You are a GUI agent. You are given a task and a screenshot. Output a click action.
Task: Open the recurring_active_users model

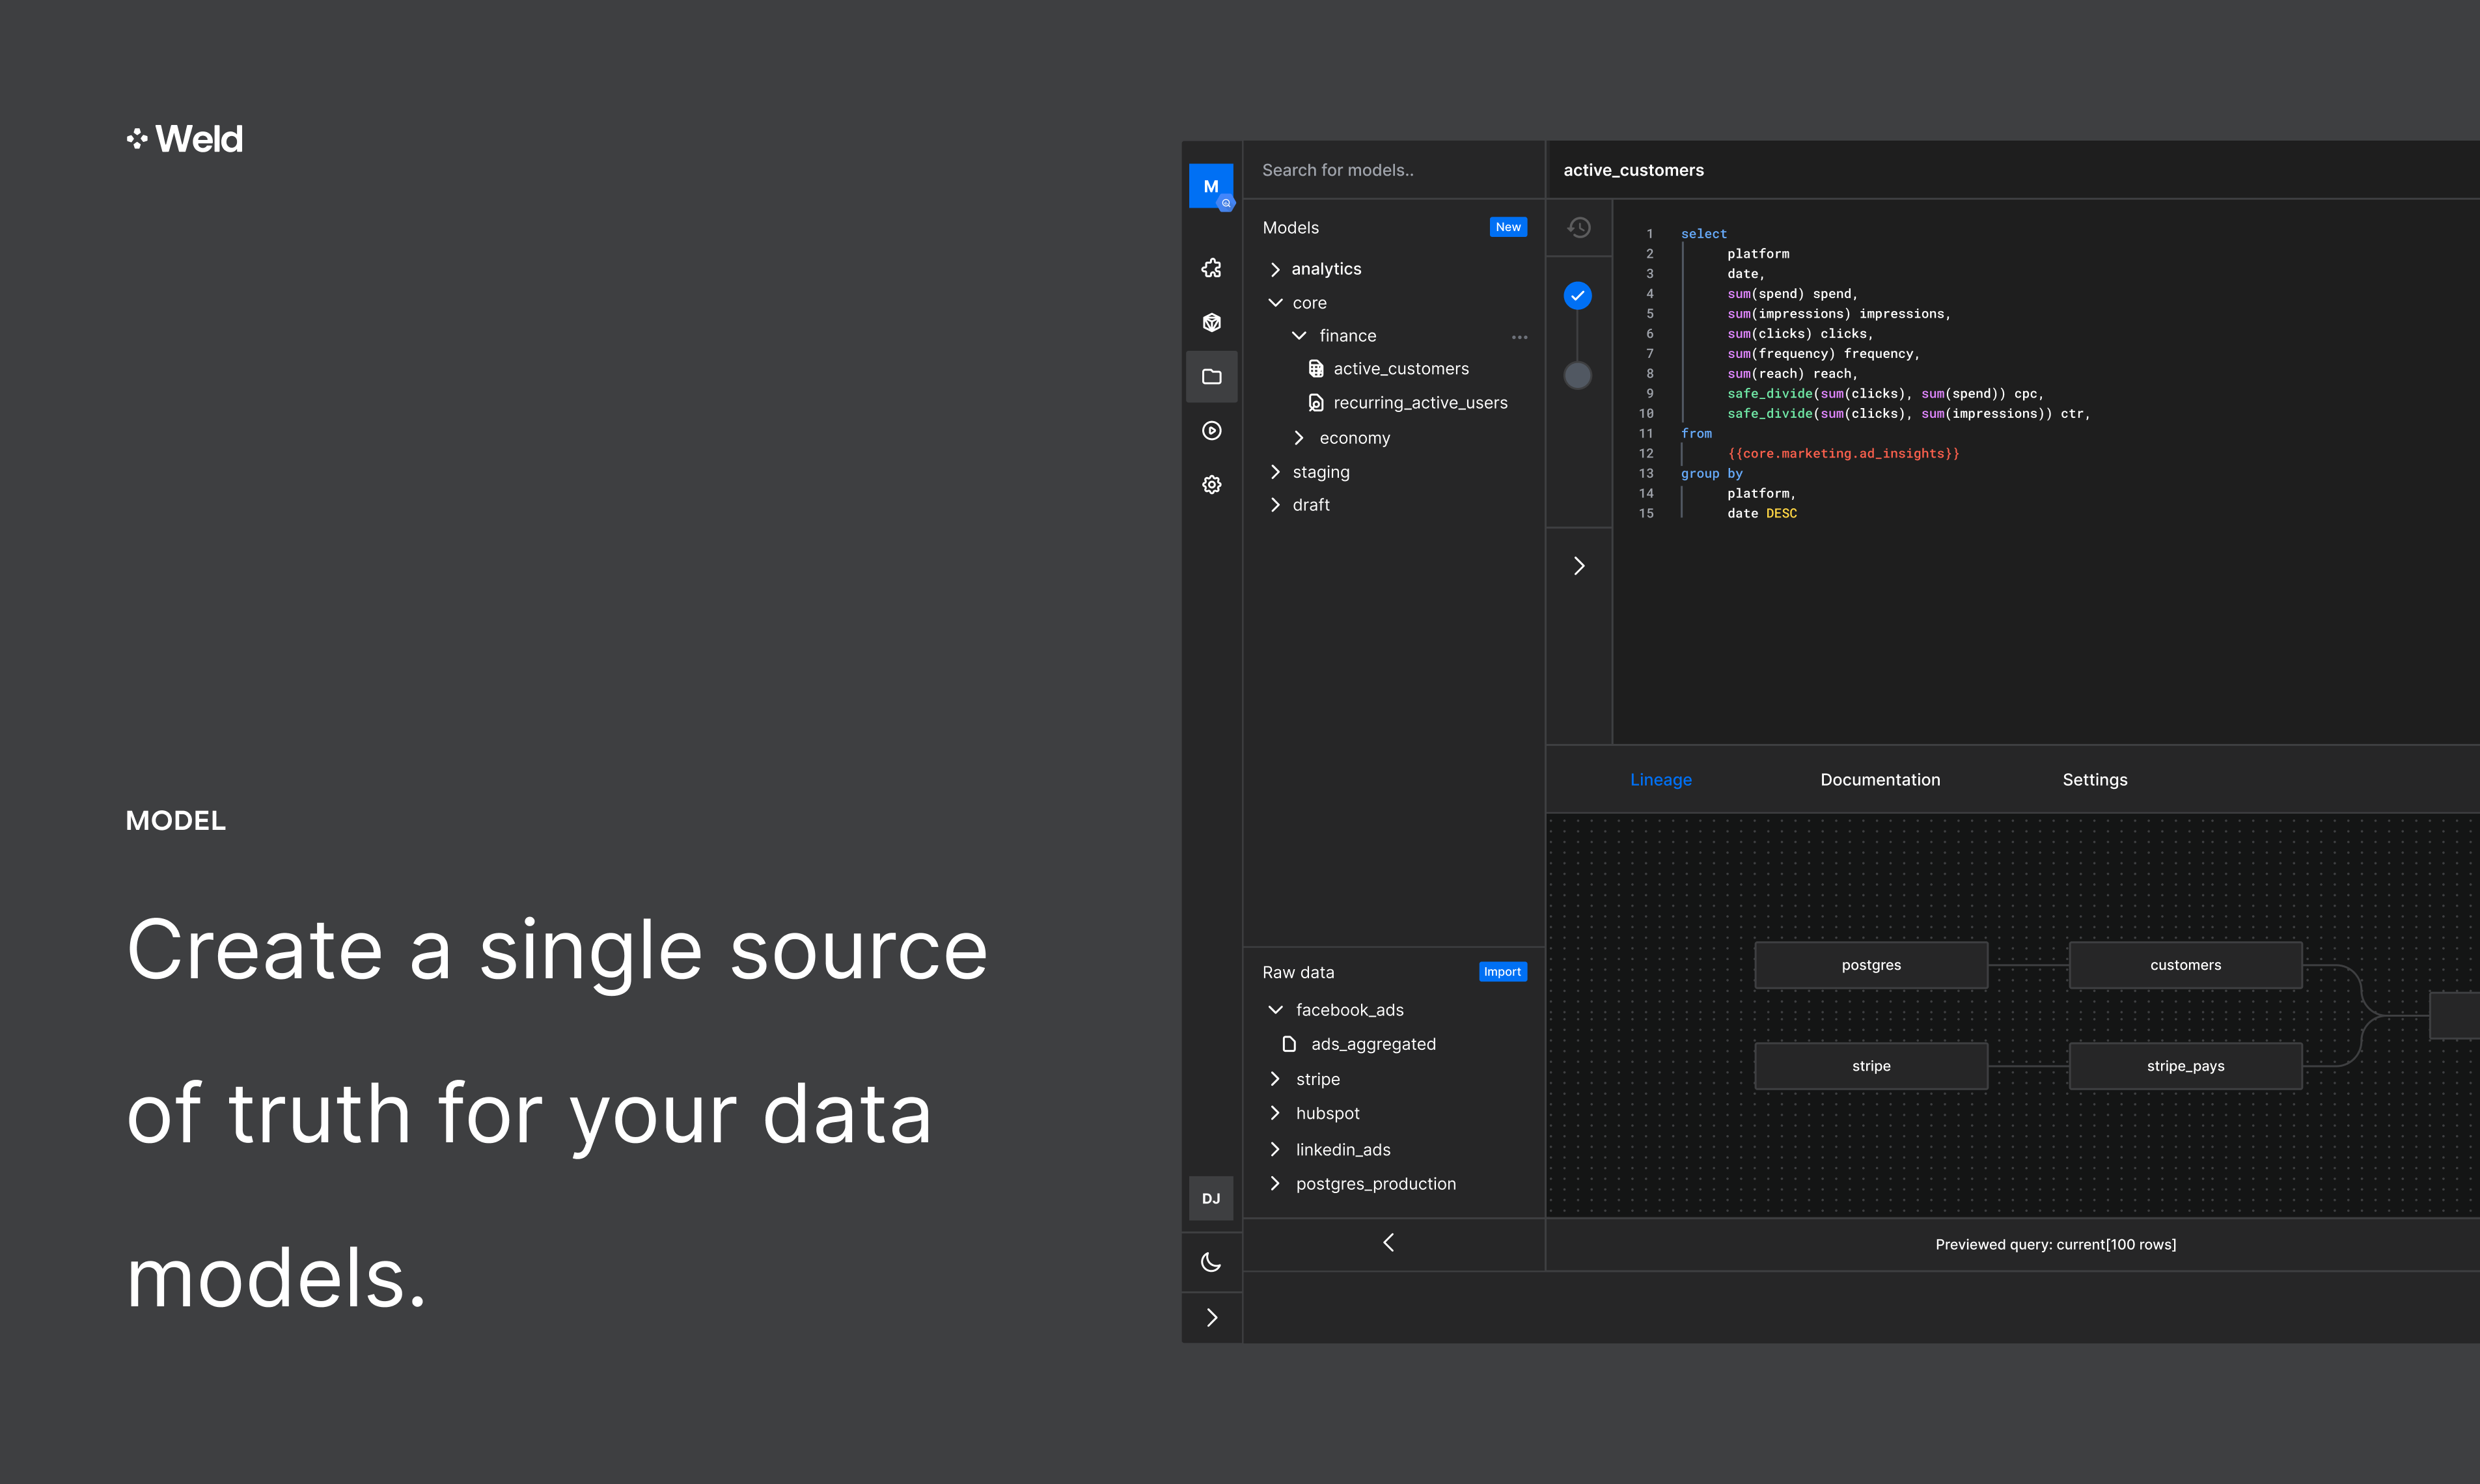[x=1419, y=403]
